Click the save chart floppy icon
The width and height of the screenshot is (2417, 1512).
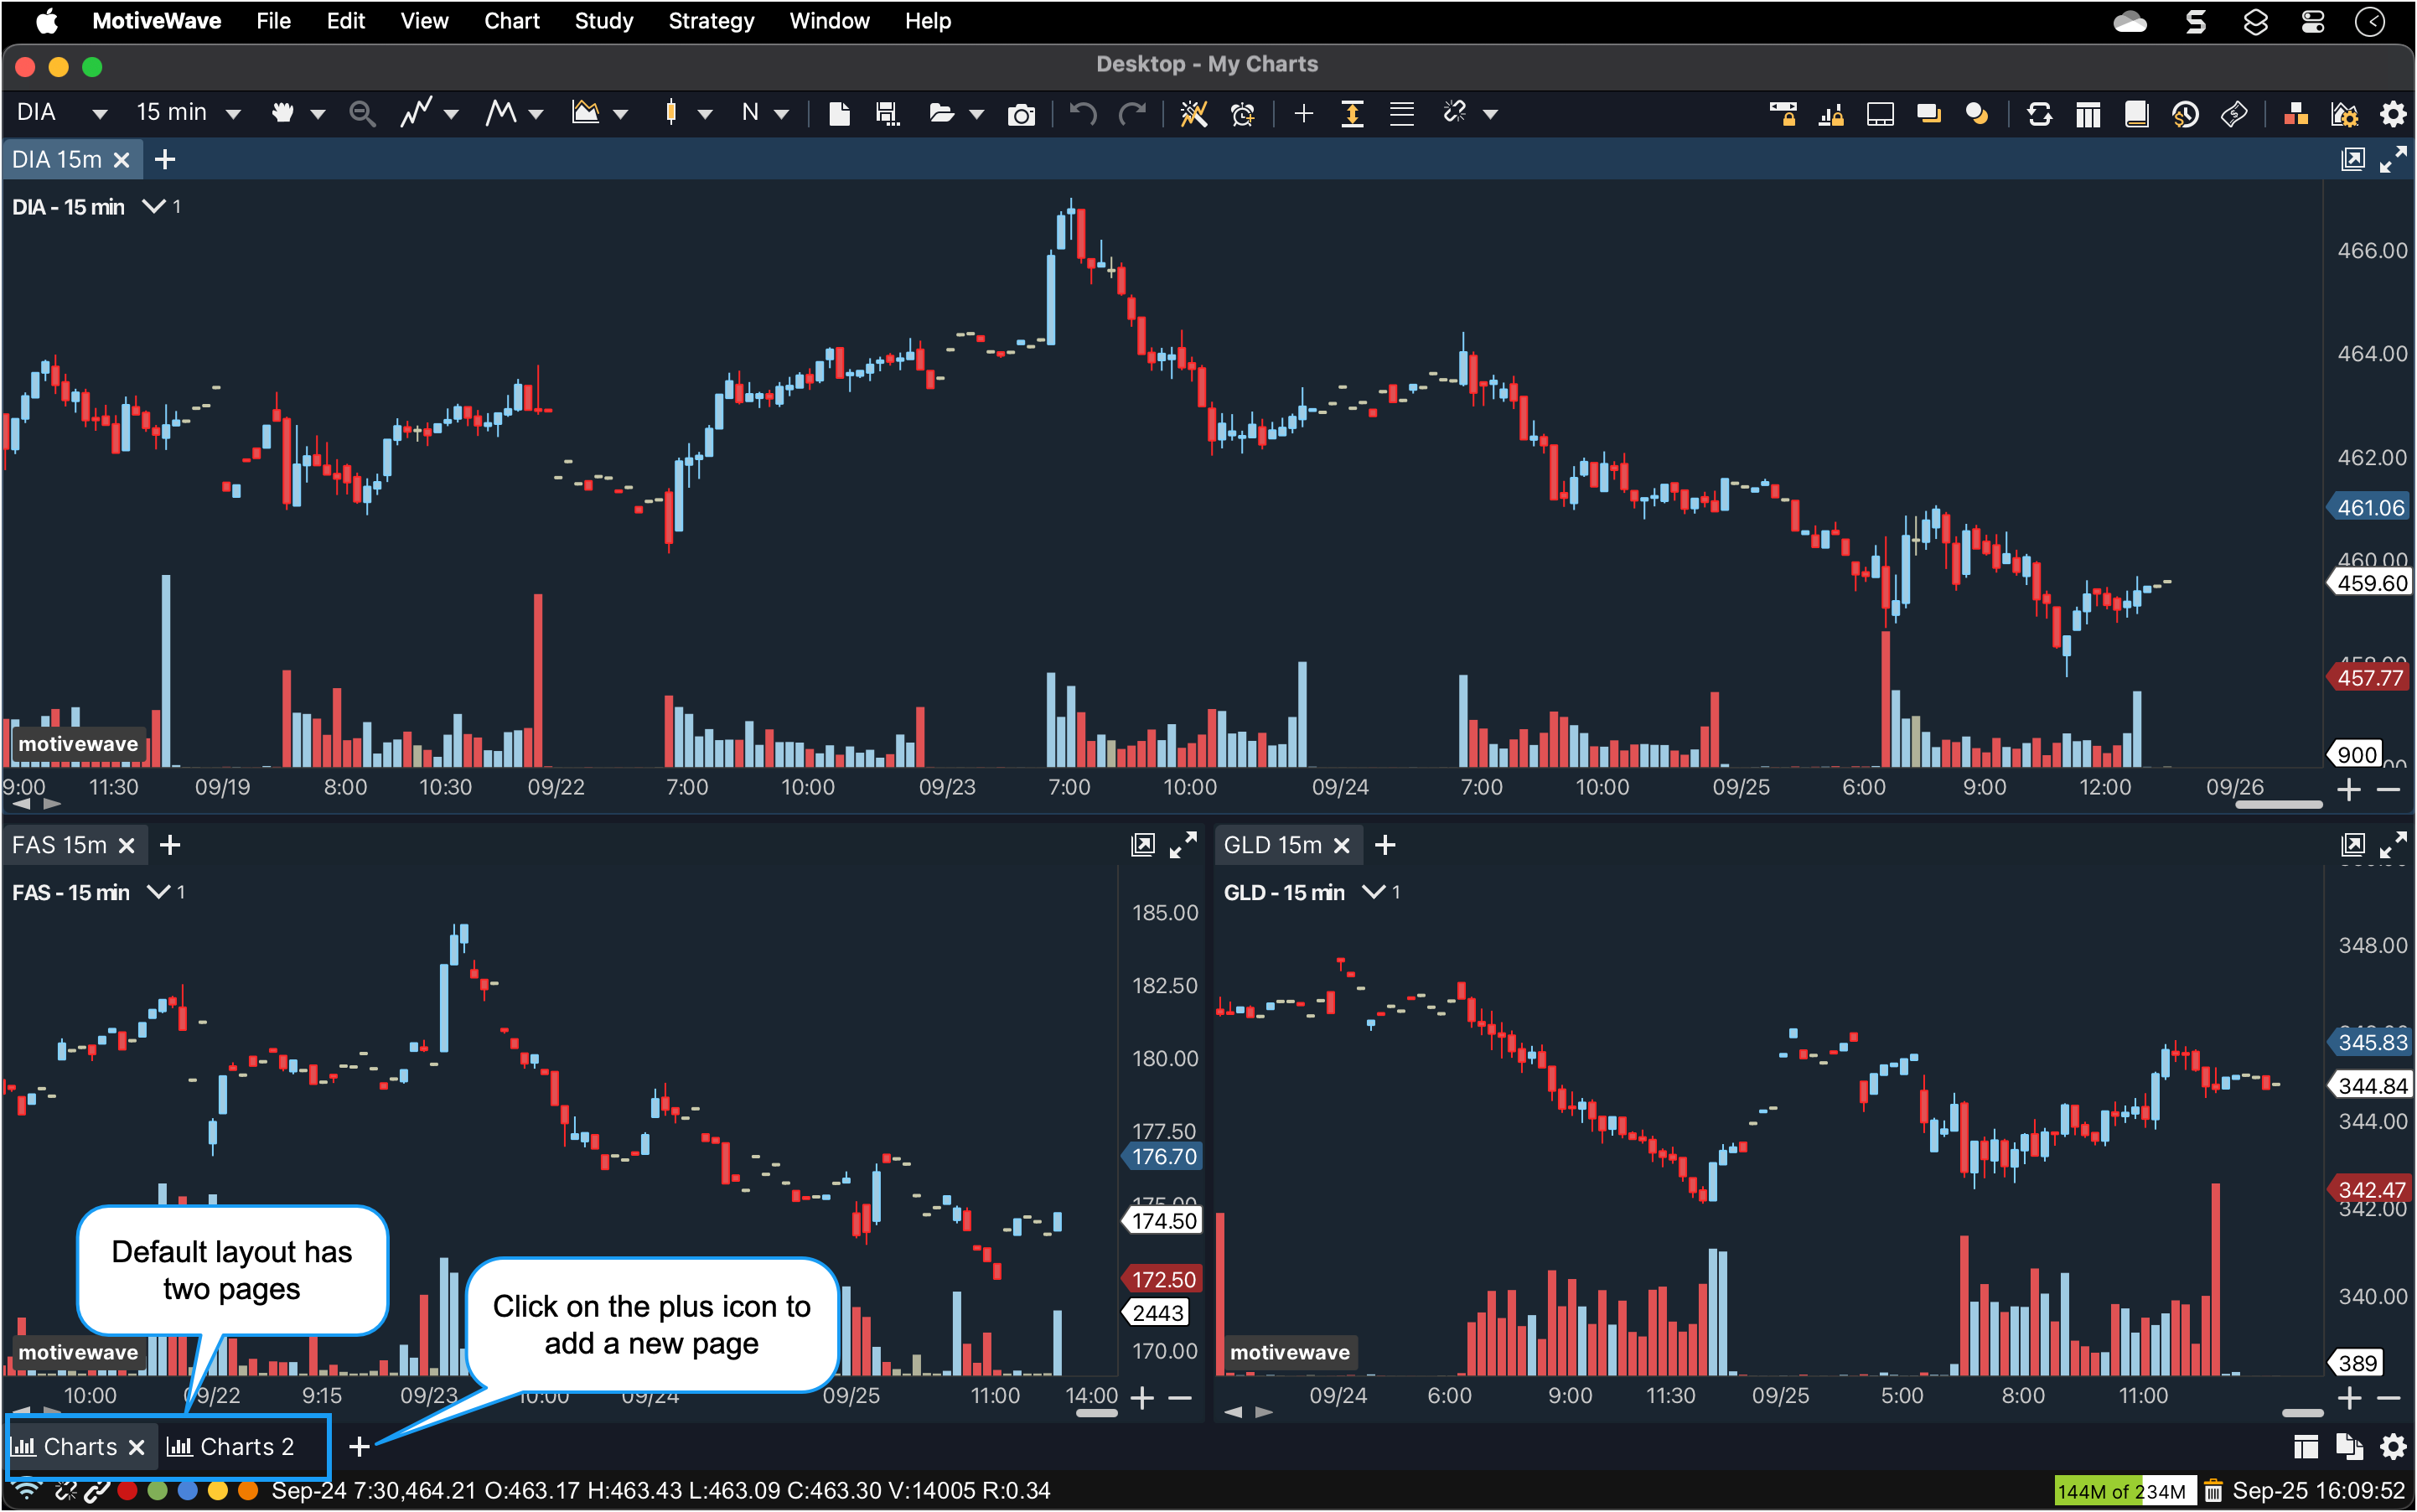point(887,114)
